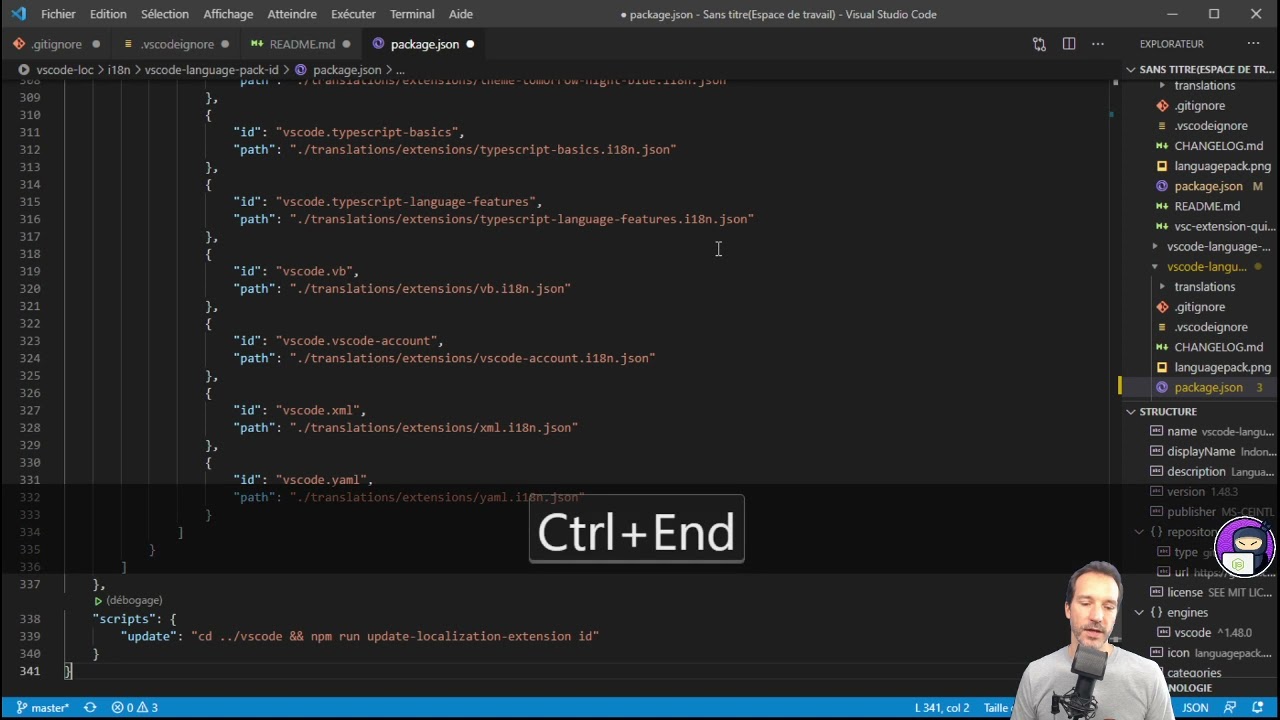Viewport: 1280px width, 720px height.
Task: Open the Fichier menu
Action: 58,14
